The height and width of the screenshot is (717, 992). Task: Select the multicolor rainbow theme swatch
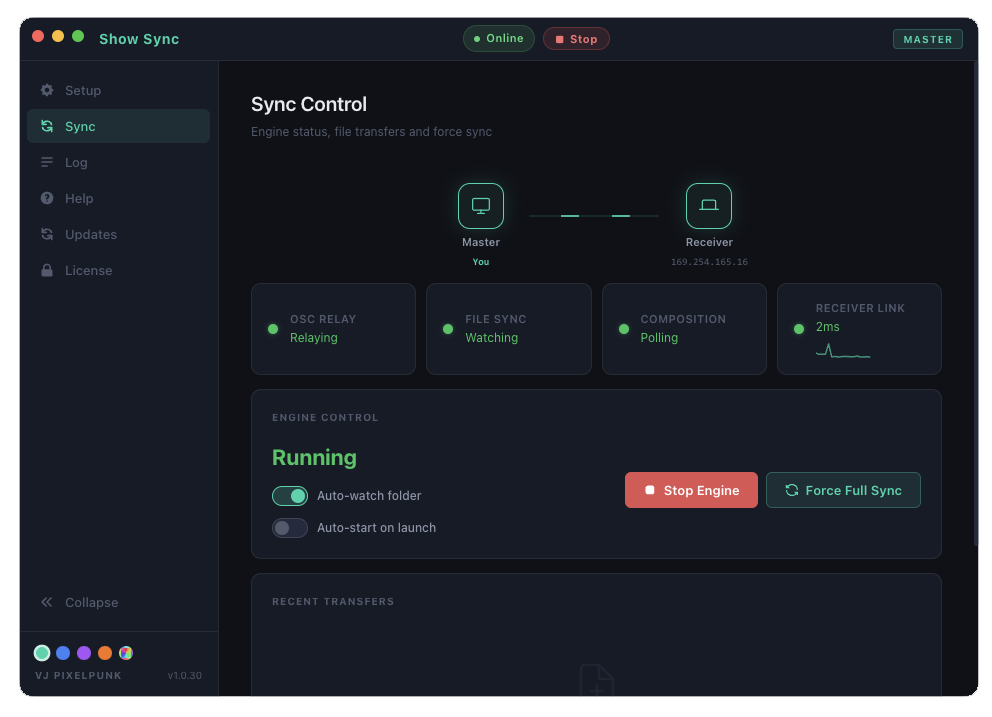[x=126, y=652]
